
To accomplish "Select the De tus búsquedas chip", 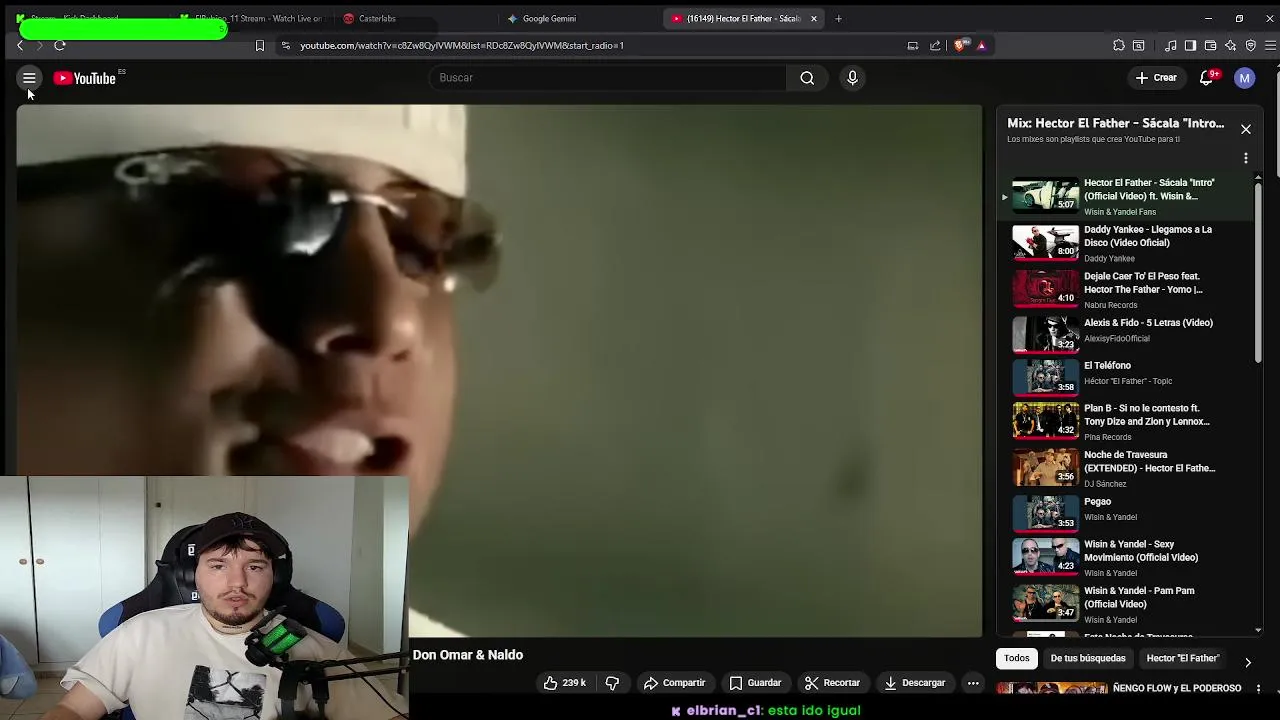I will [x=1088, y=658].
